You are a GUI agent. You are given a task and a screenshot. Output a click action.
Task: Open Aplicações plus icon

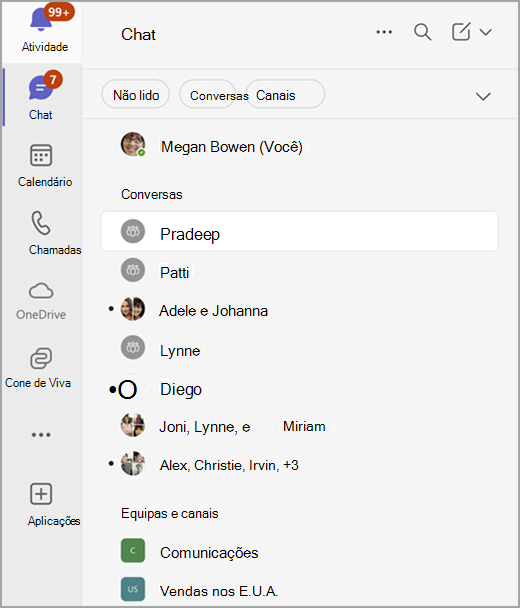pyautogui.click(x=41, y=494)
